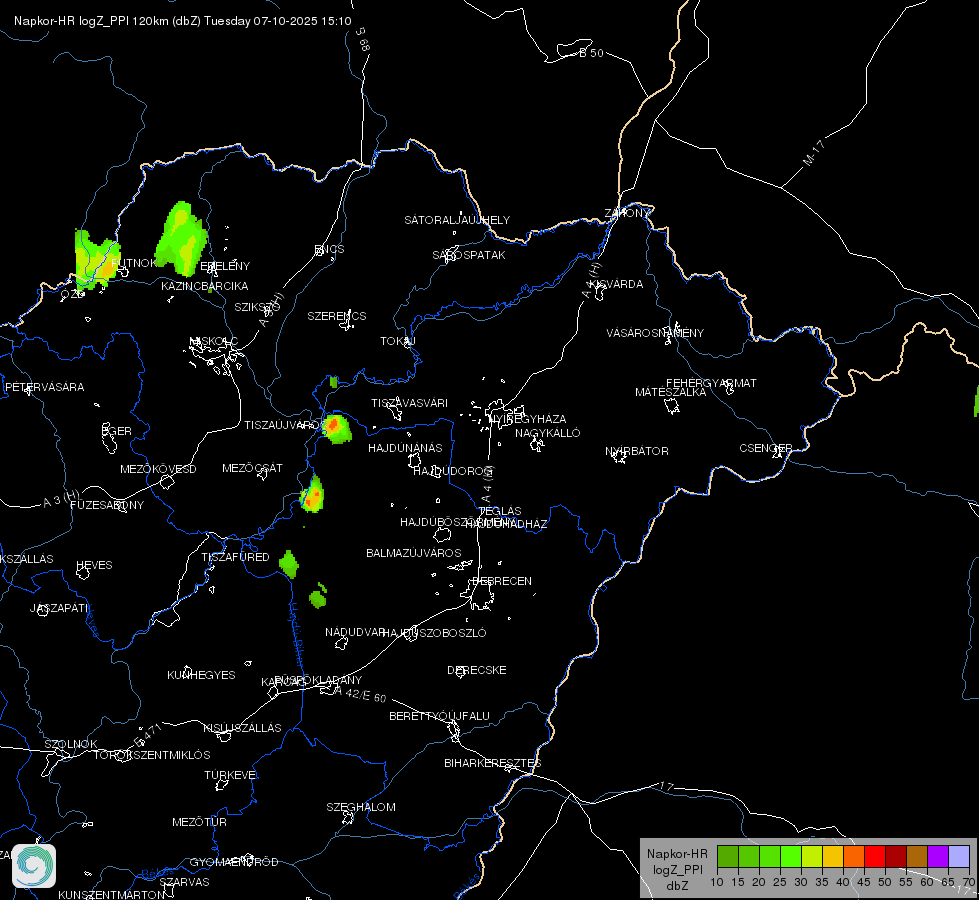The height and width of the screenshot is (900, 979).
Task: Click the VÁSÁROSNAMÉNY city label
Action: tap(655, 333)
